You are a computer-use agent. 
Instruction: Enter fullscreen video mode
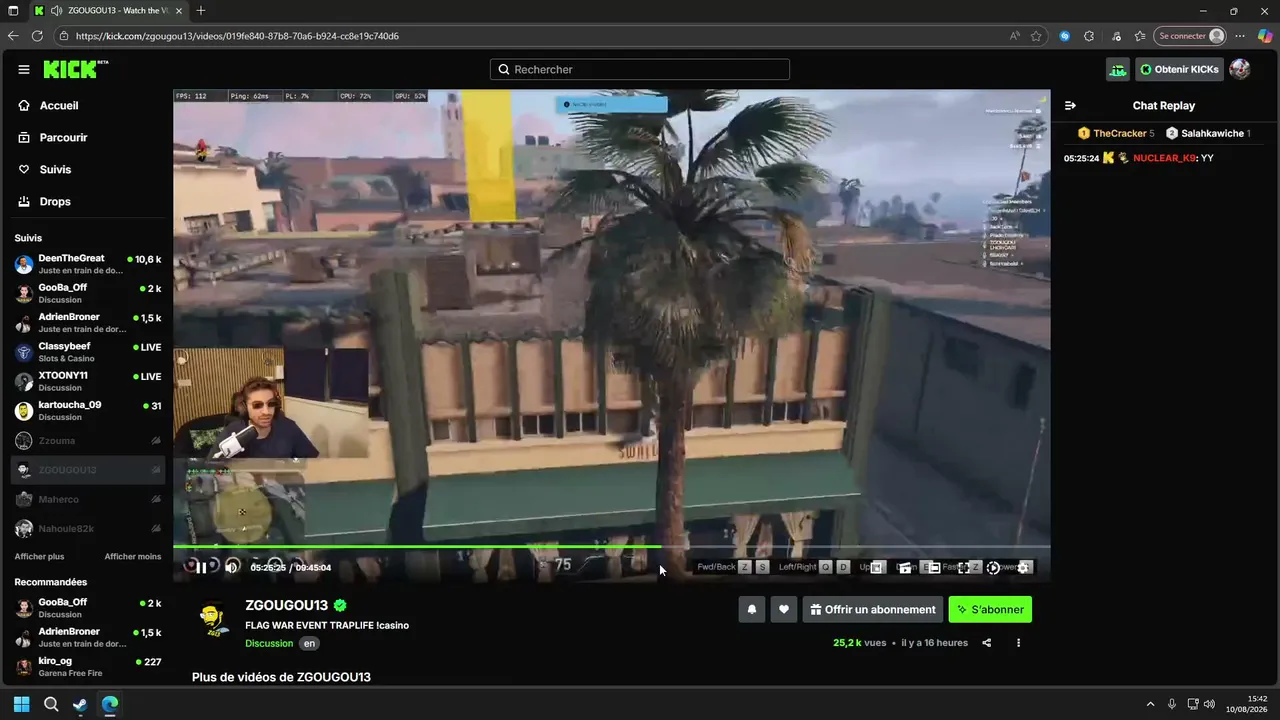pos(964,567)
